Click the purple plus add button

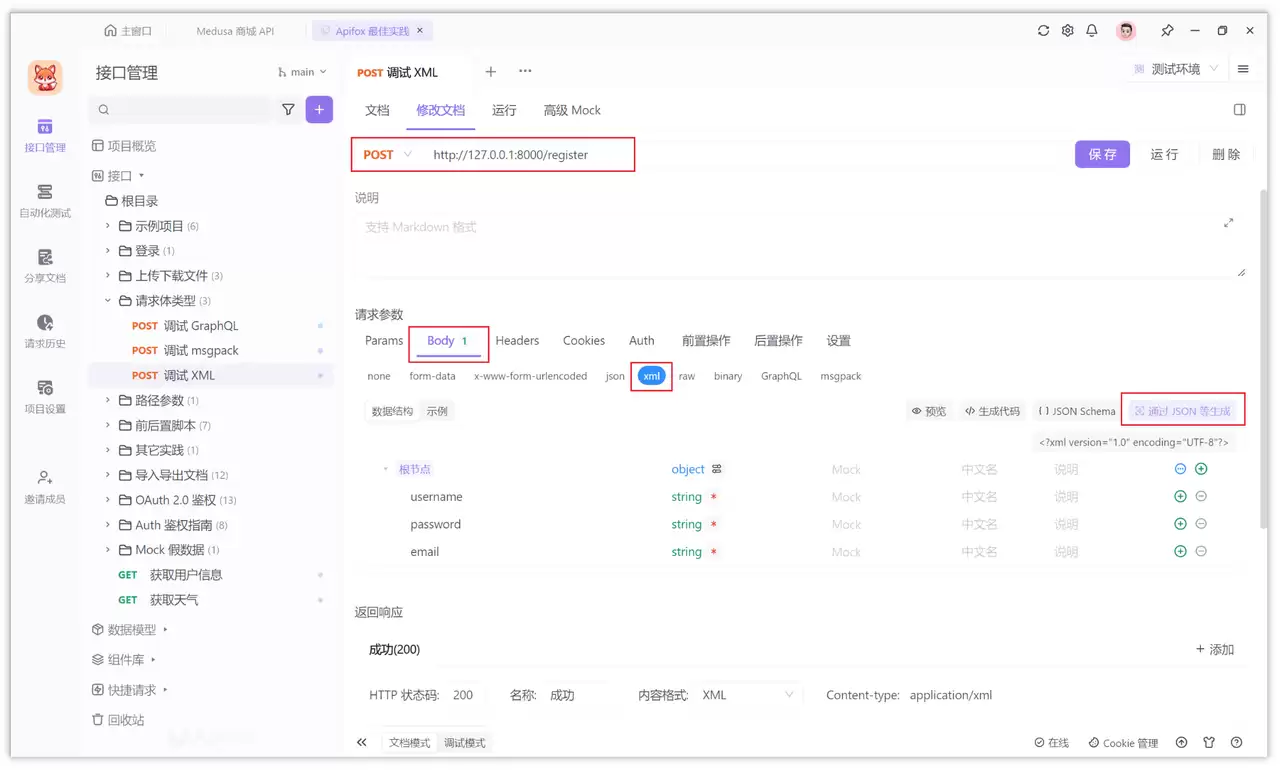pyautogui.click(x=319, y=109)
